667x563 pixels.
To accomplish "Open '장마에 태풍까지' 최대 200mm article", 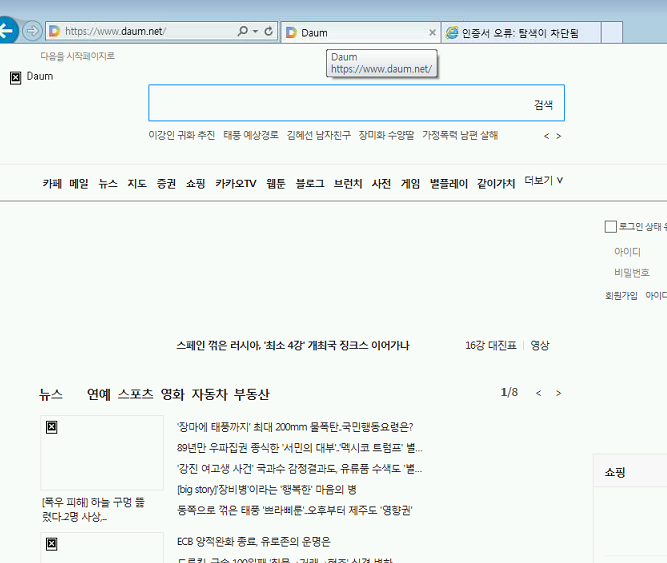I will coord(295,427).
